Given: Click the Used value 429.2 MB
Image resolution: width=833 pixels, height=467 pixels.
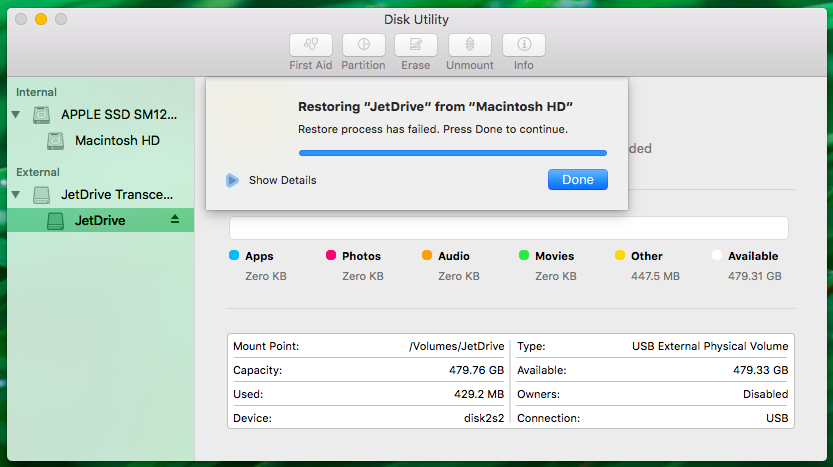Looking at the screenshot, I should click(479, 394).
